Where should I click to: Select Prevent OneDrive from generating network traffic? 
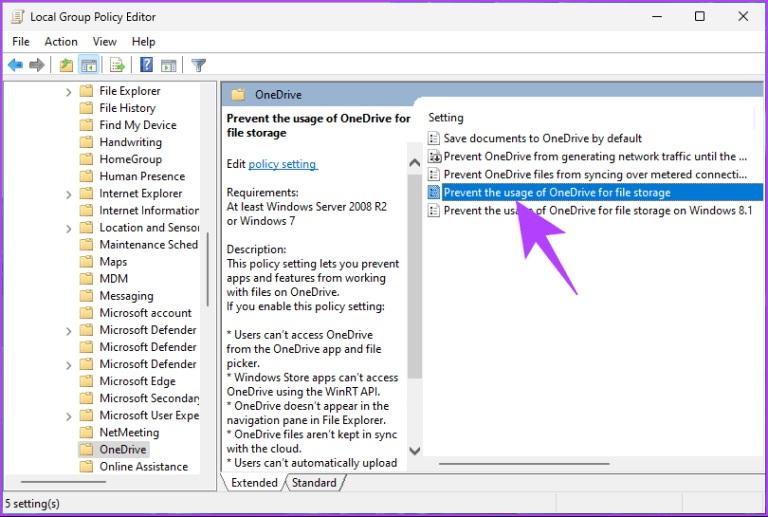(595, 156)
